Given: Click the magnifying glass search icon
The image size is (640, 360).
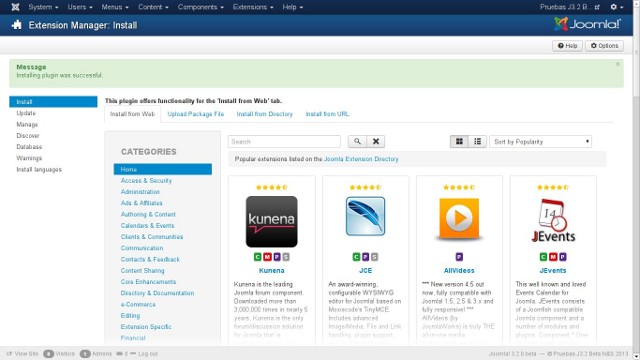Looking at the screenshot, I should [x=357, y=142].
